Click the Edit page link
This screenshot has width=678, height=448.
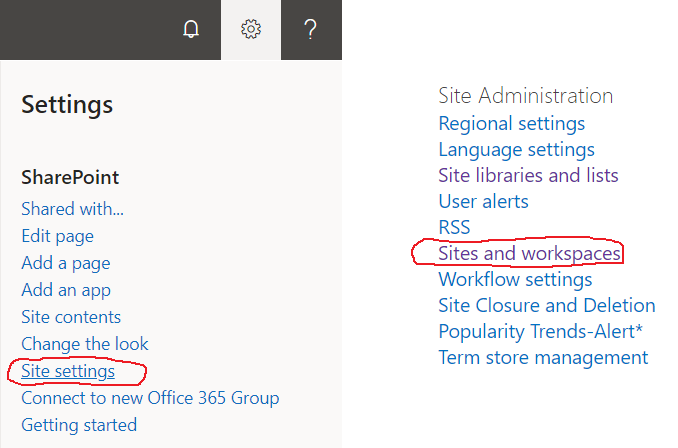click(x=58, y=237)
